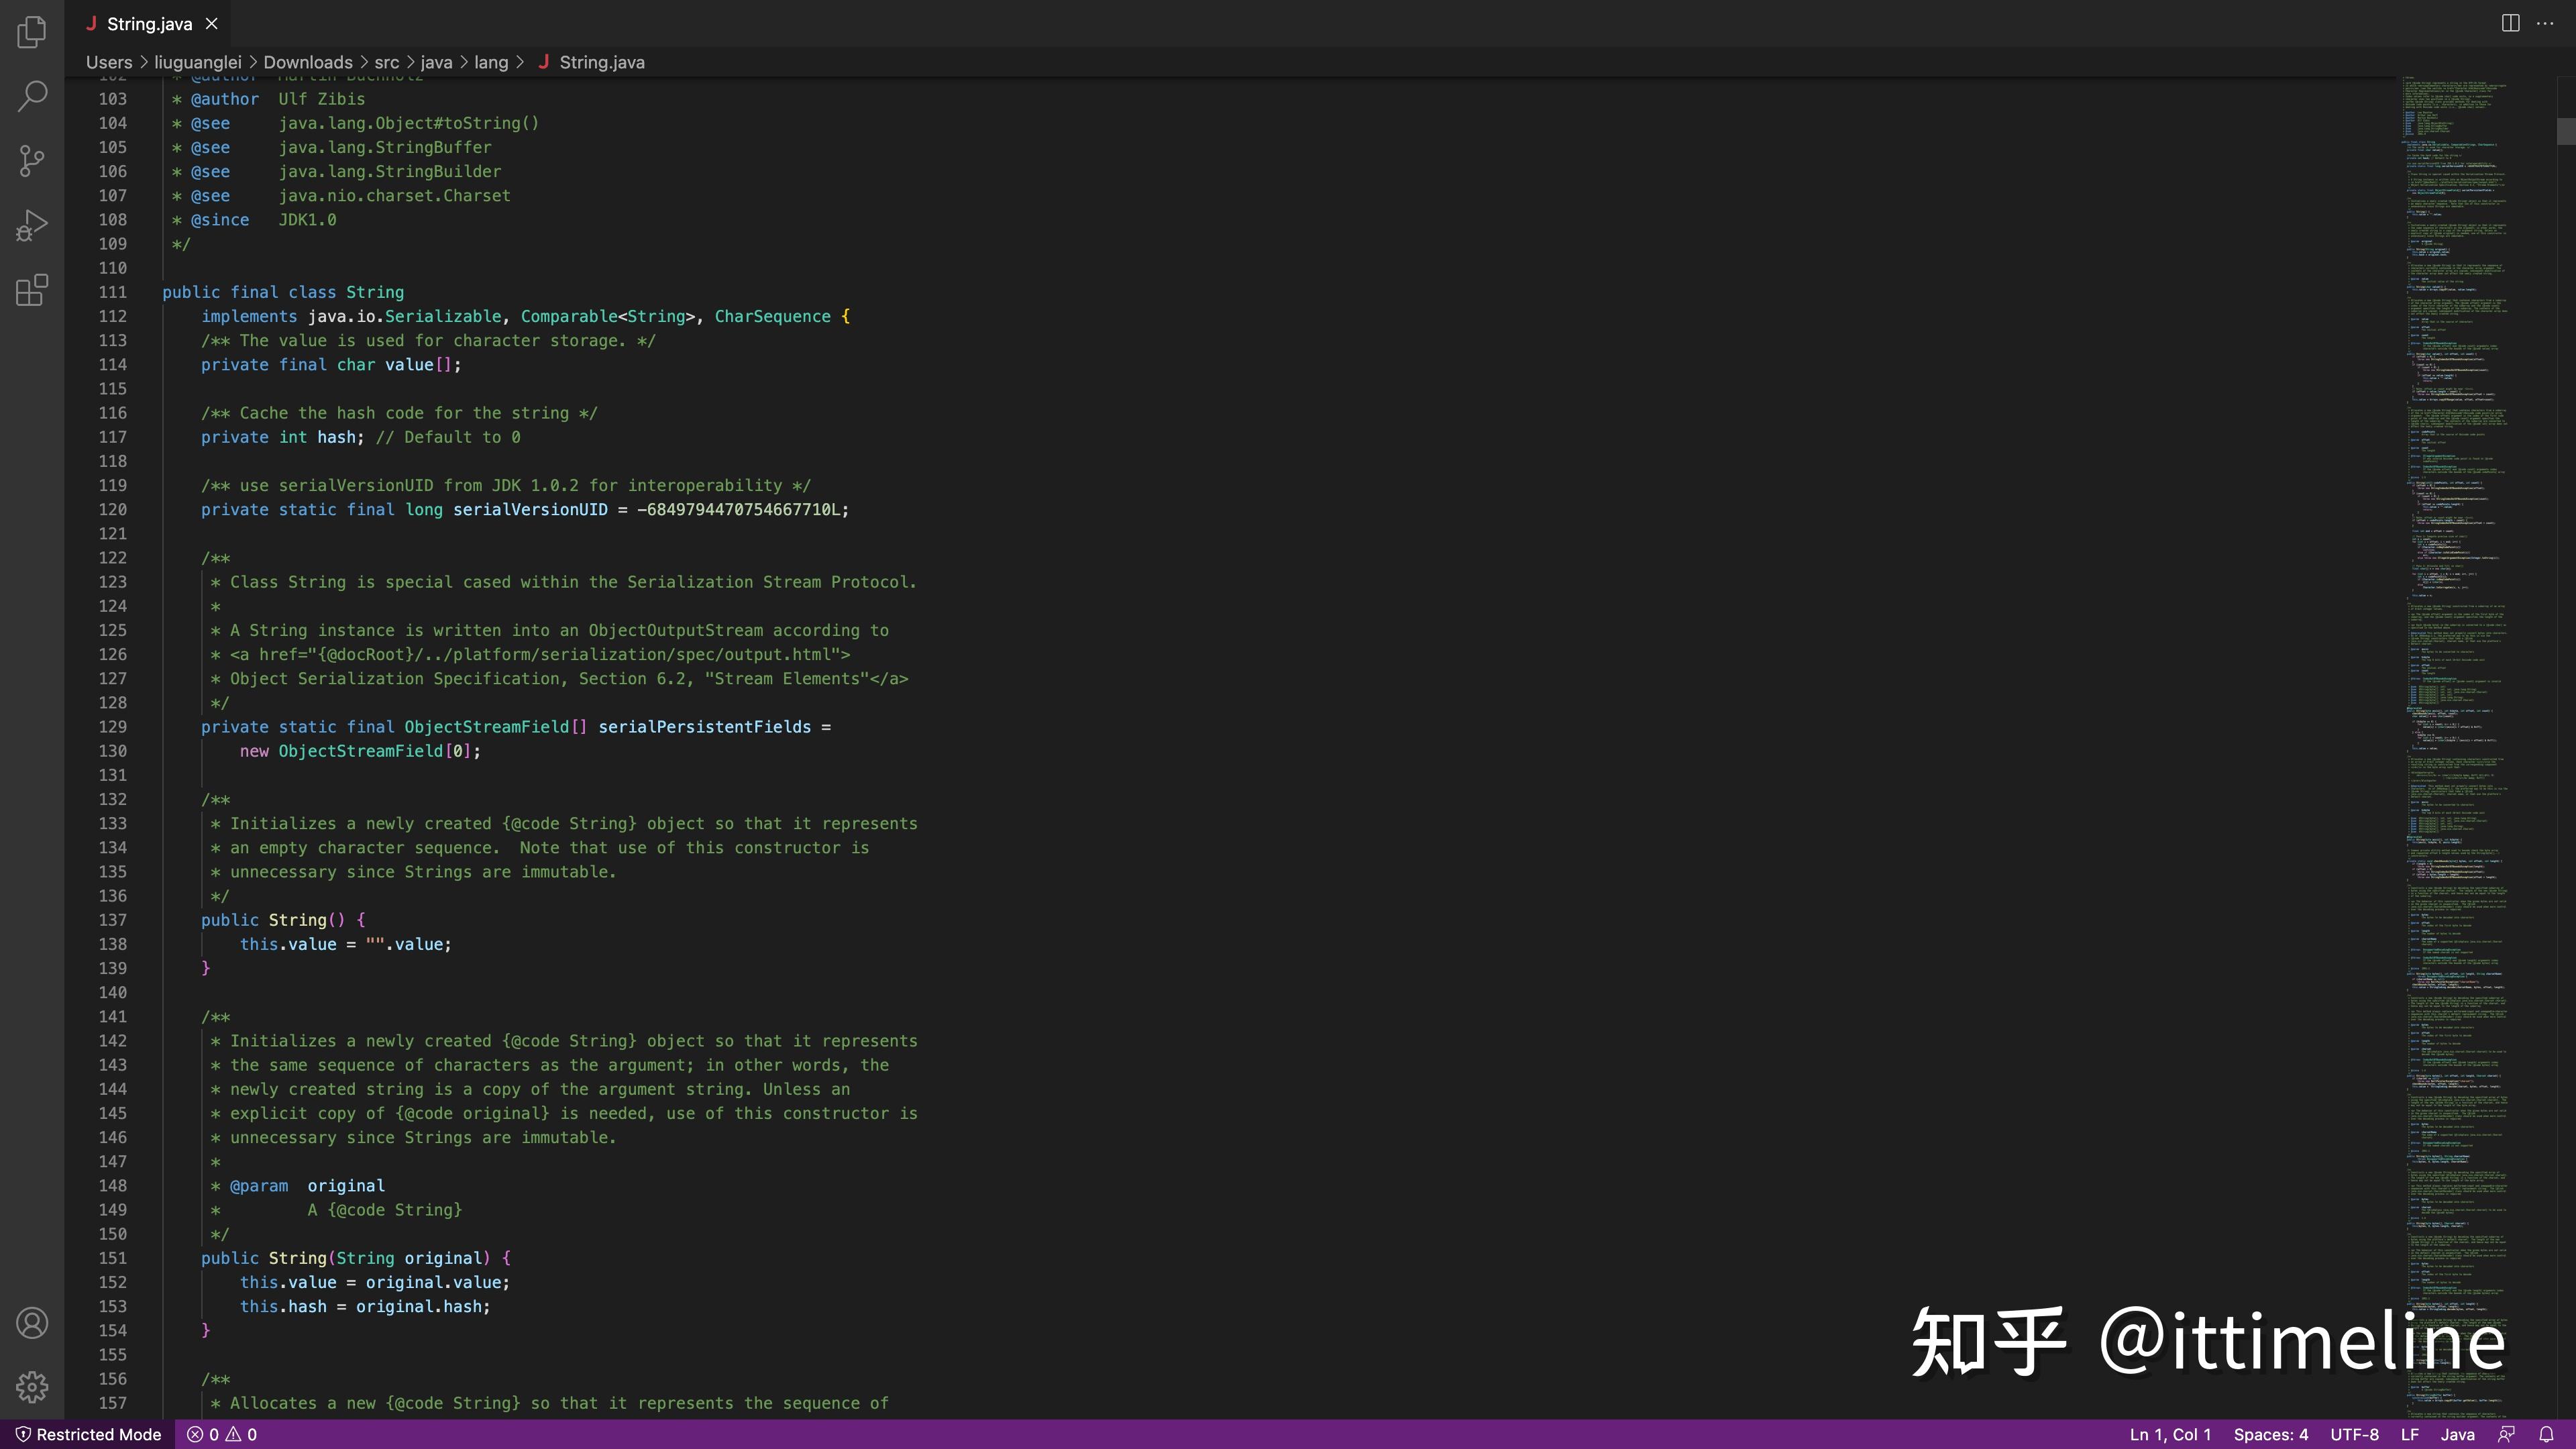Open the Manage gear menu
2576x1449 pixels.
pos(32,1387)
